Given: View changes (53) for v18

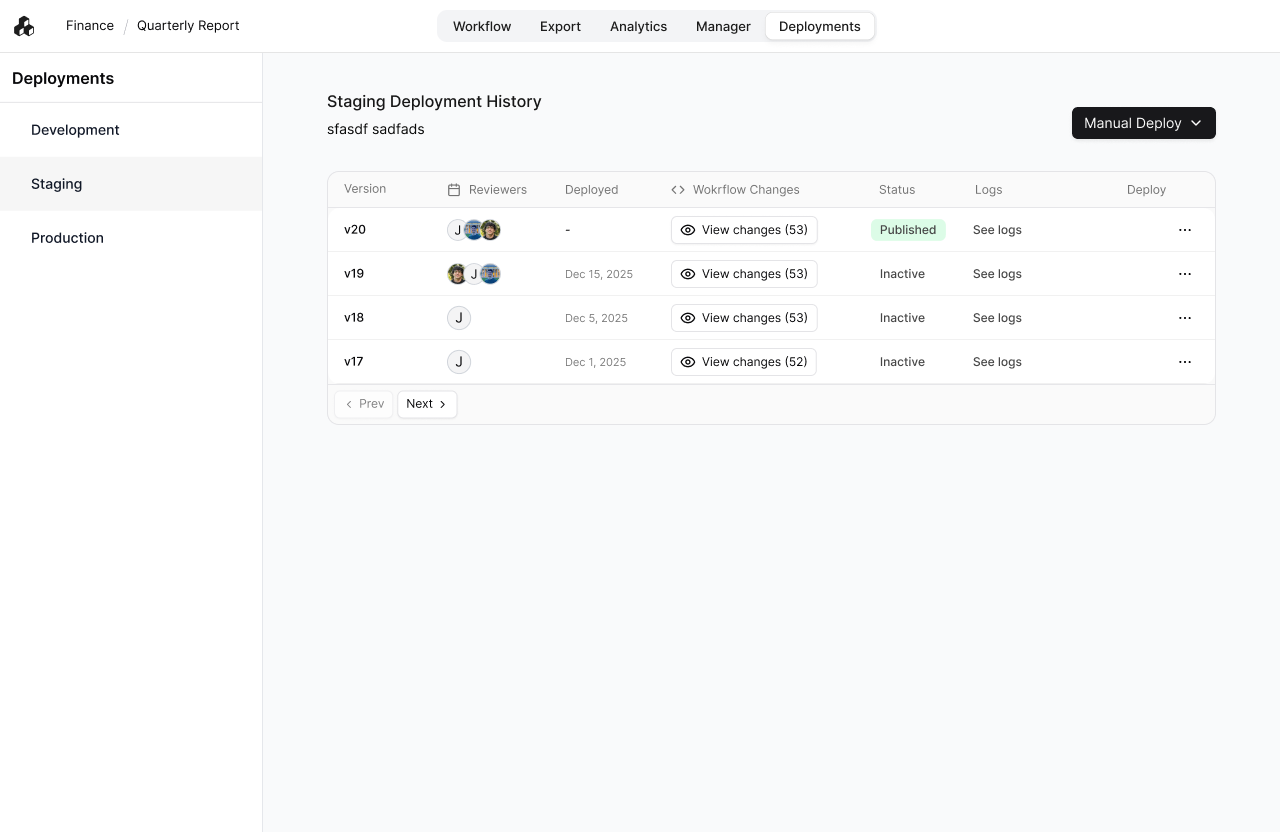Looking at the screenshot, I should (744, 318).
